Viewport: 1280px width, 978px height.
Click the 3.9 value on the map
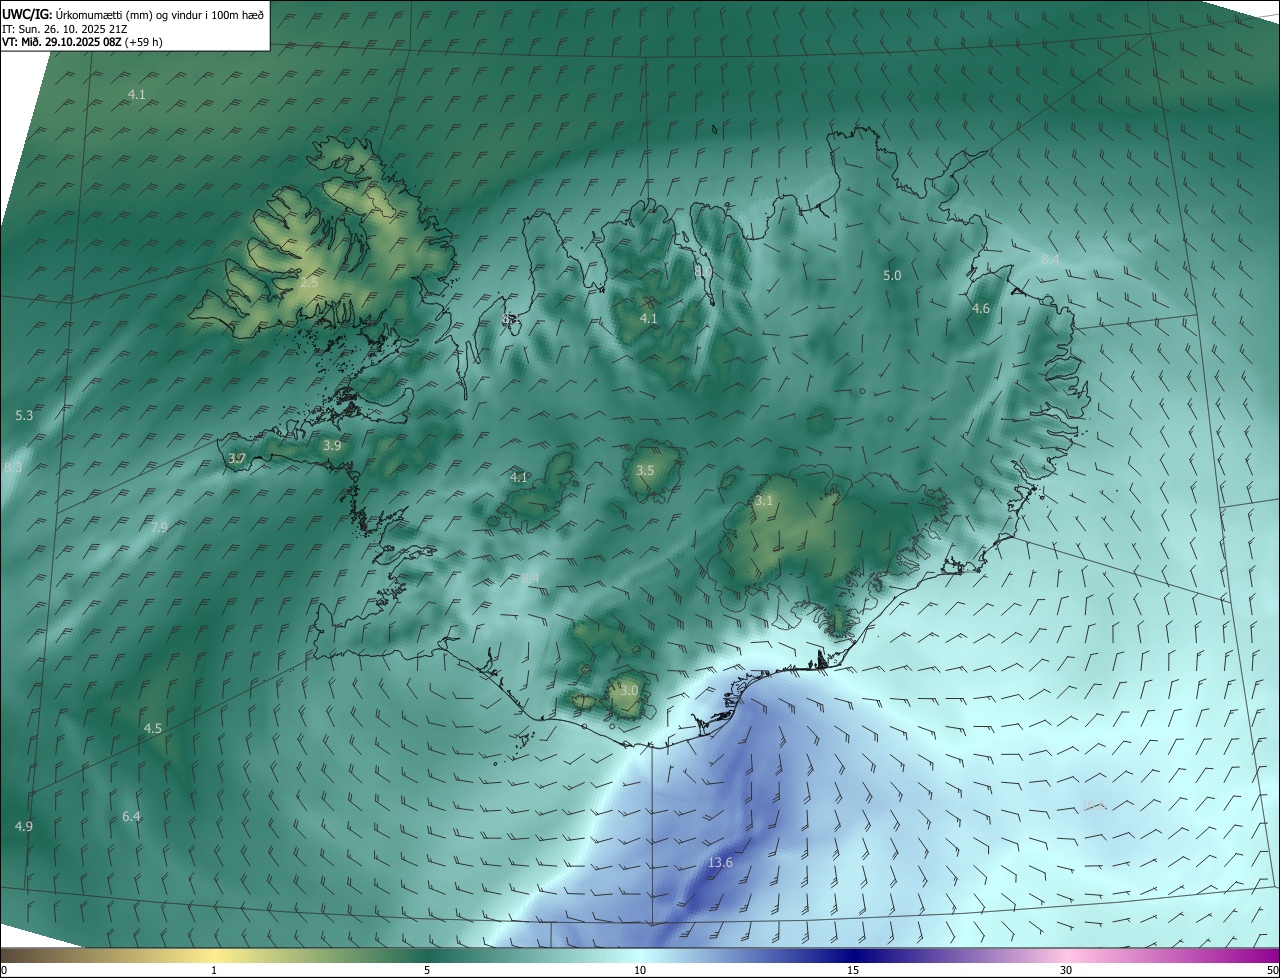pos(332,445)
